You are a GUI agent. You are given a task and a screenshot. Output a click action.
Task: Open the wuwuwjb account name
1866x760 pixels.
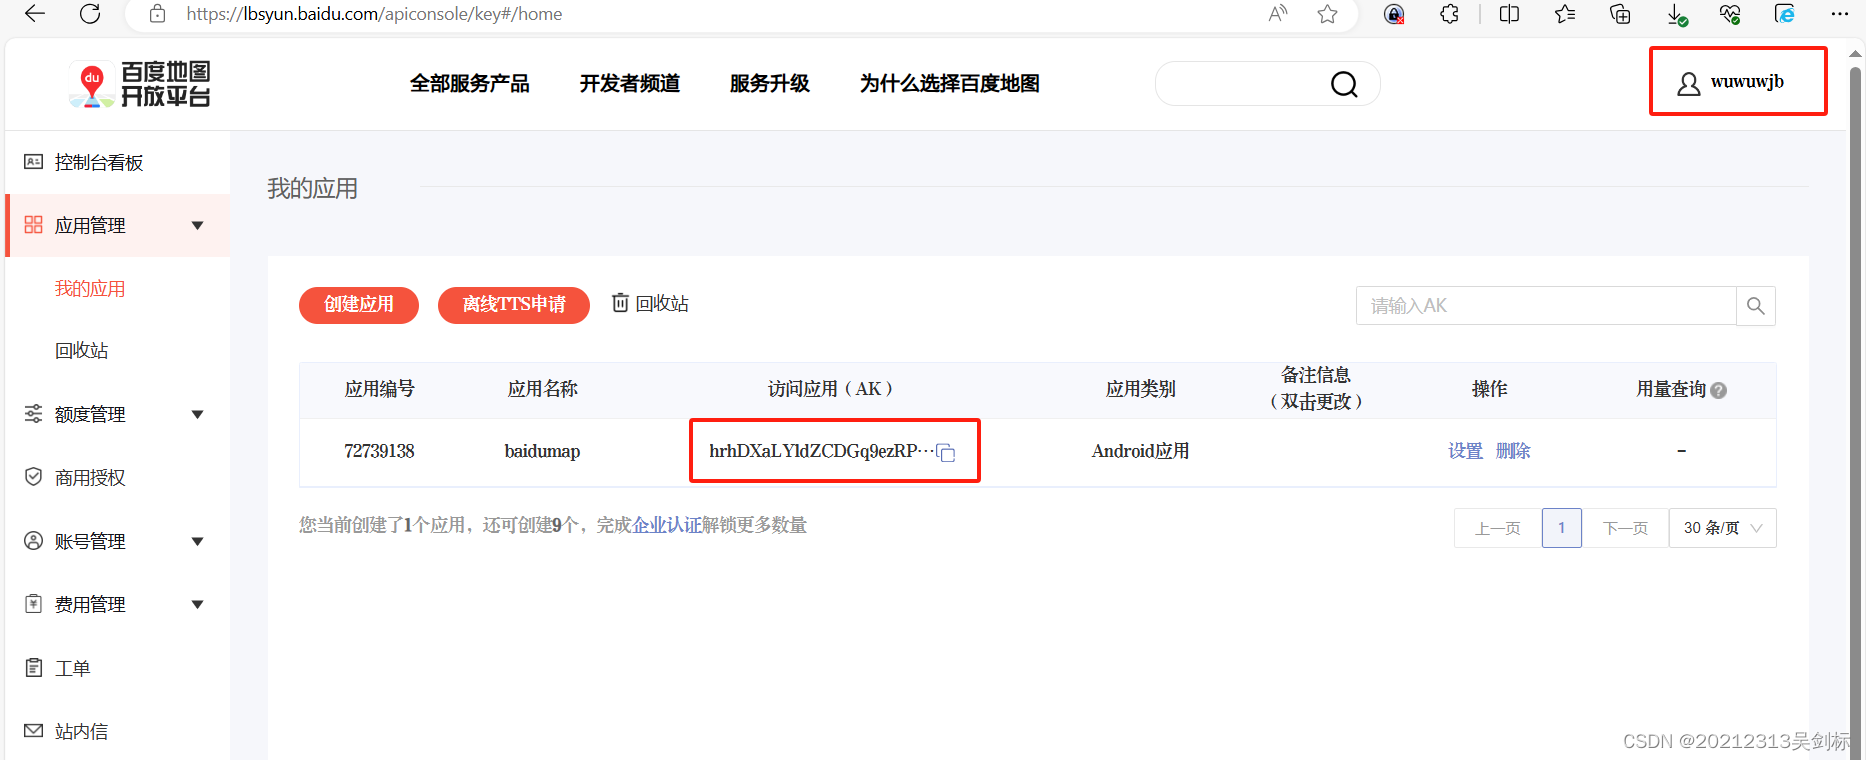(1747, 82)
